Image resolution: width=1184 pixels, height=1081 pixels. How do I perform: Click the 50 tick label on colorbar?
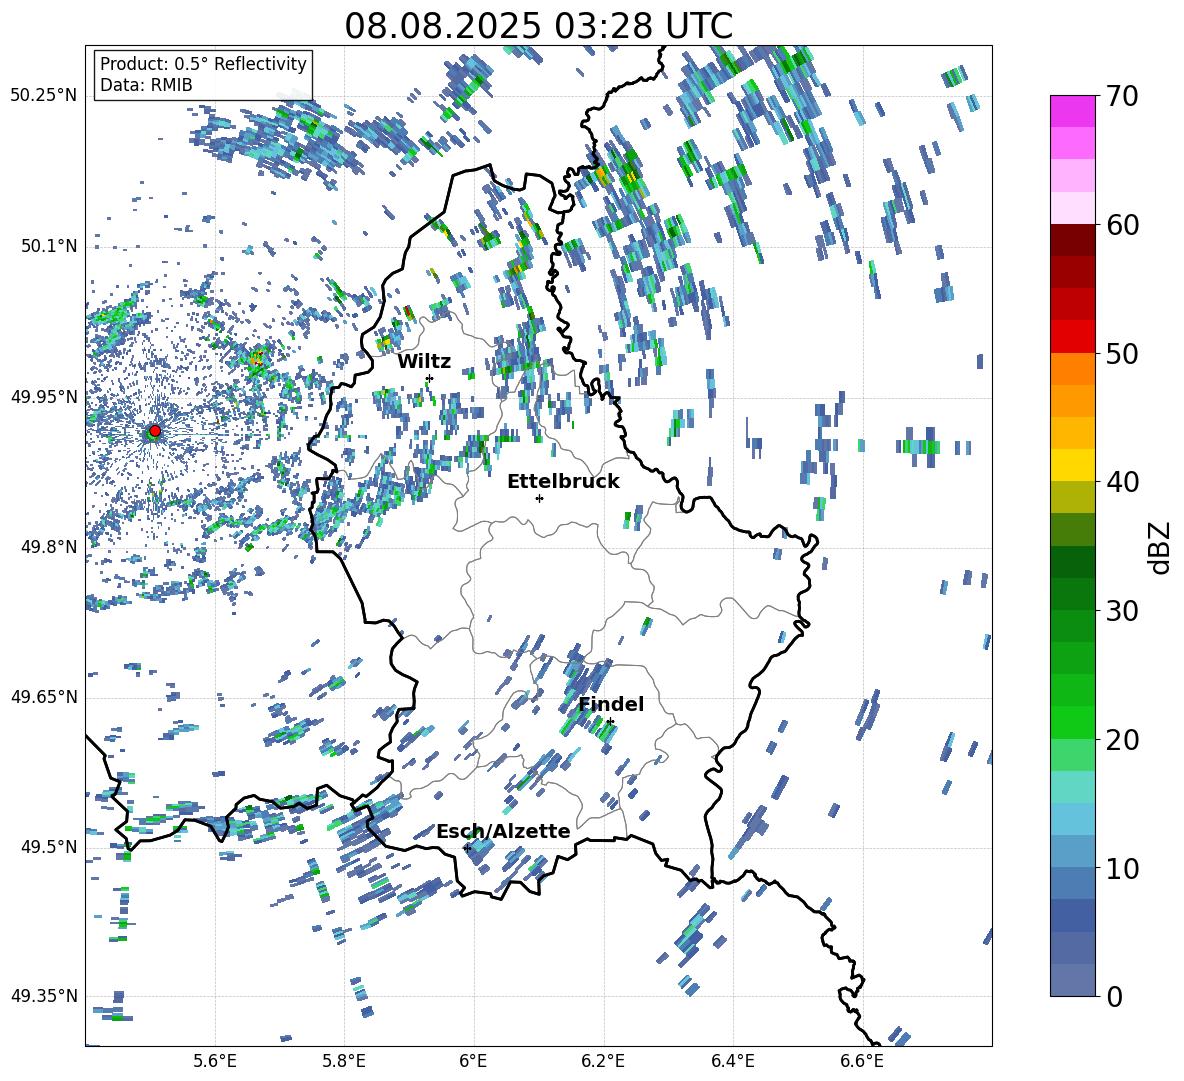[1122, 353]
